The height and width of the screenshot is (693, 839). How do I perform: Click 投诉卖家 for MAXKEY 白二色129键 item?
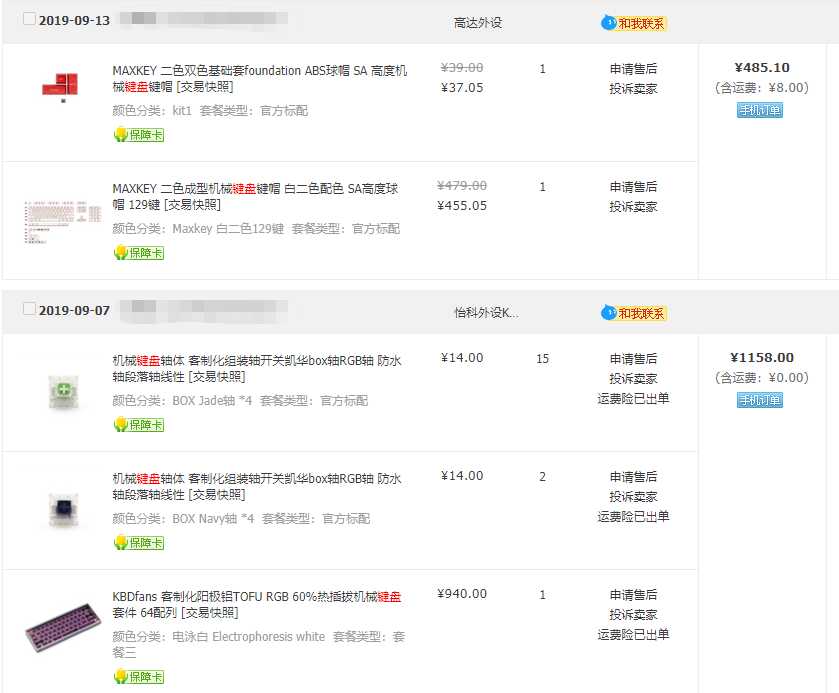(x=633, y=207)
